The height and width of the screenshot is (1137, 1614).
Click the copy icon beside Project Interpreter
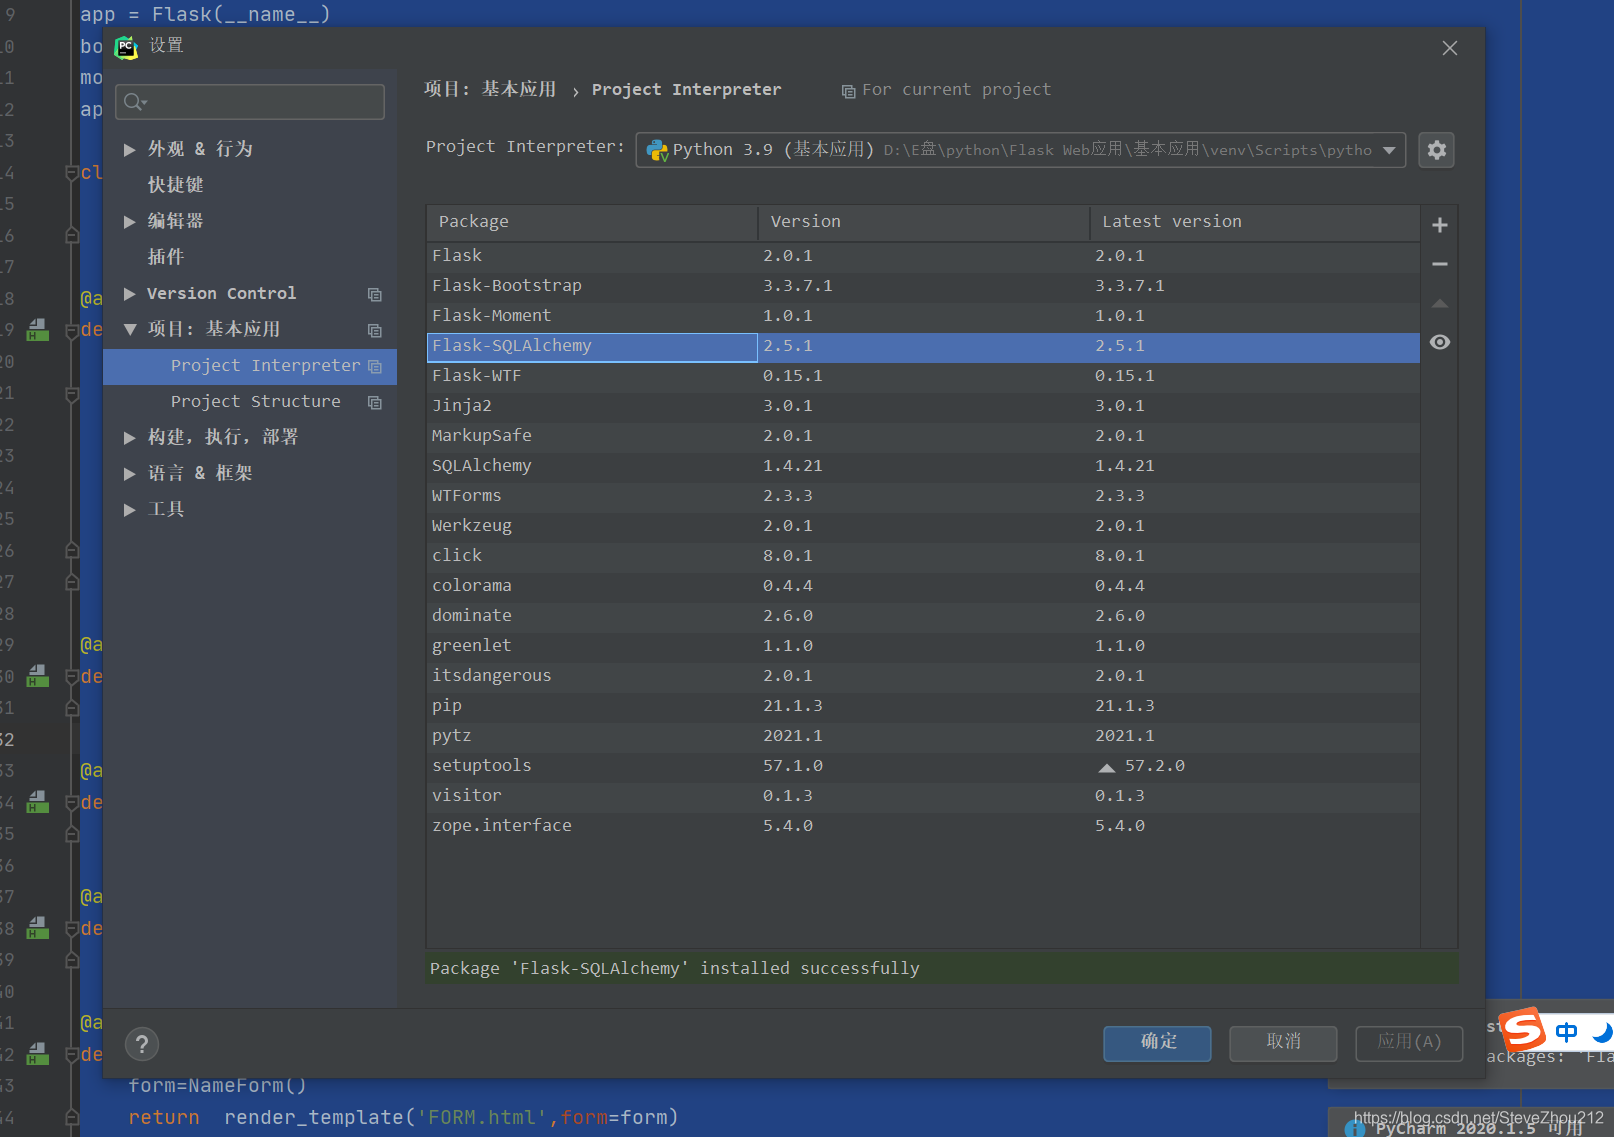pyautogui.click(x=375, y=366)
